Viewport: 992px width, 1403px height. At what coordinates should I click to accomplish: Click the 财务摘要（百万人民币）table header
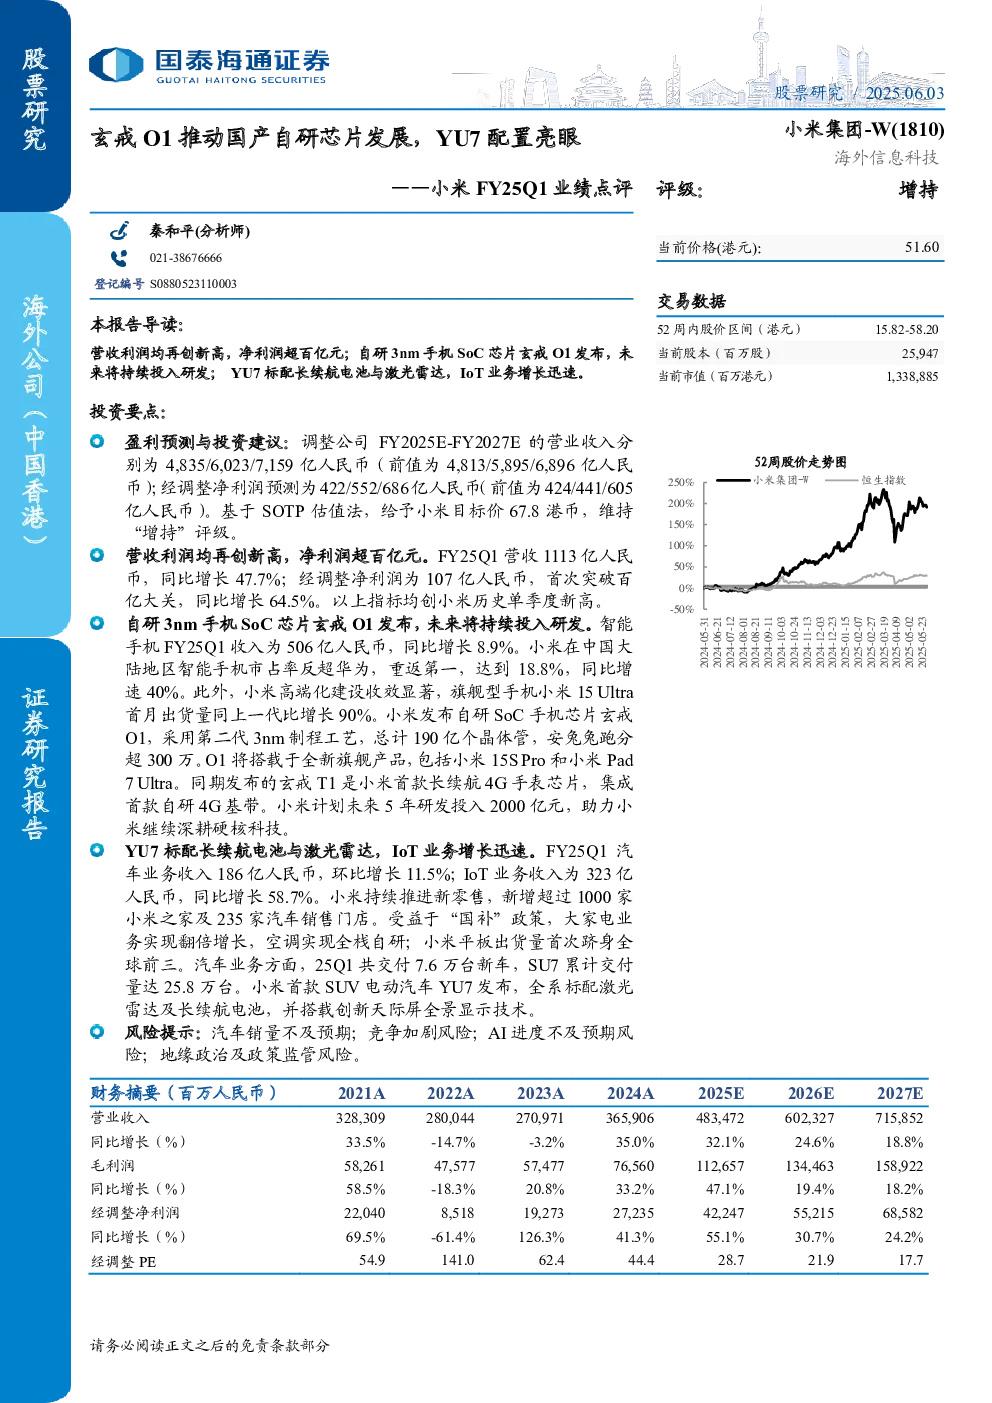coord(183,1093)
